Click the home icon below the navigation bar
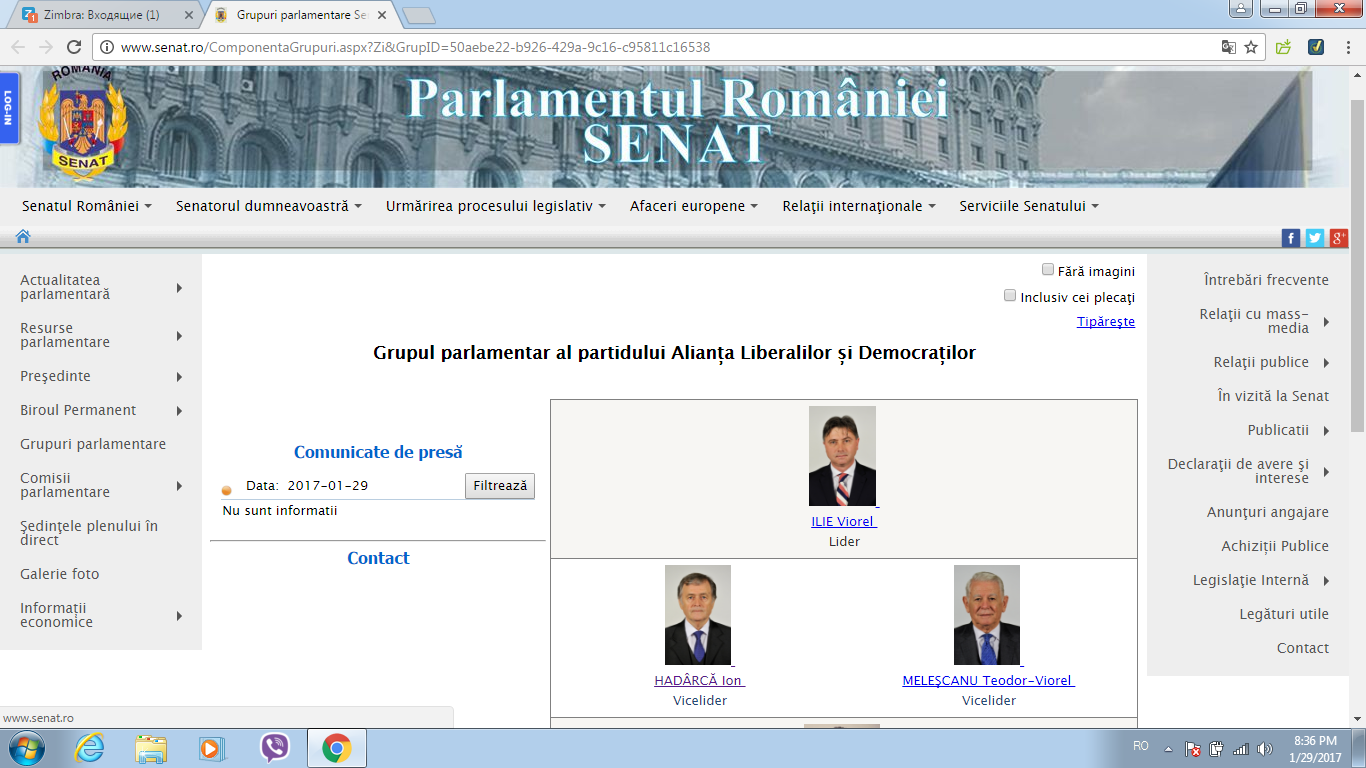This screenshot has height=768, width=1366. tap(23, 237)
